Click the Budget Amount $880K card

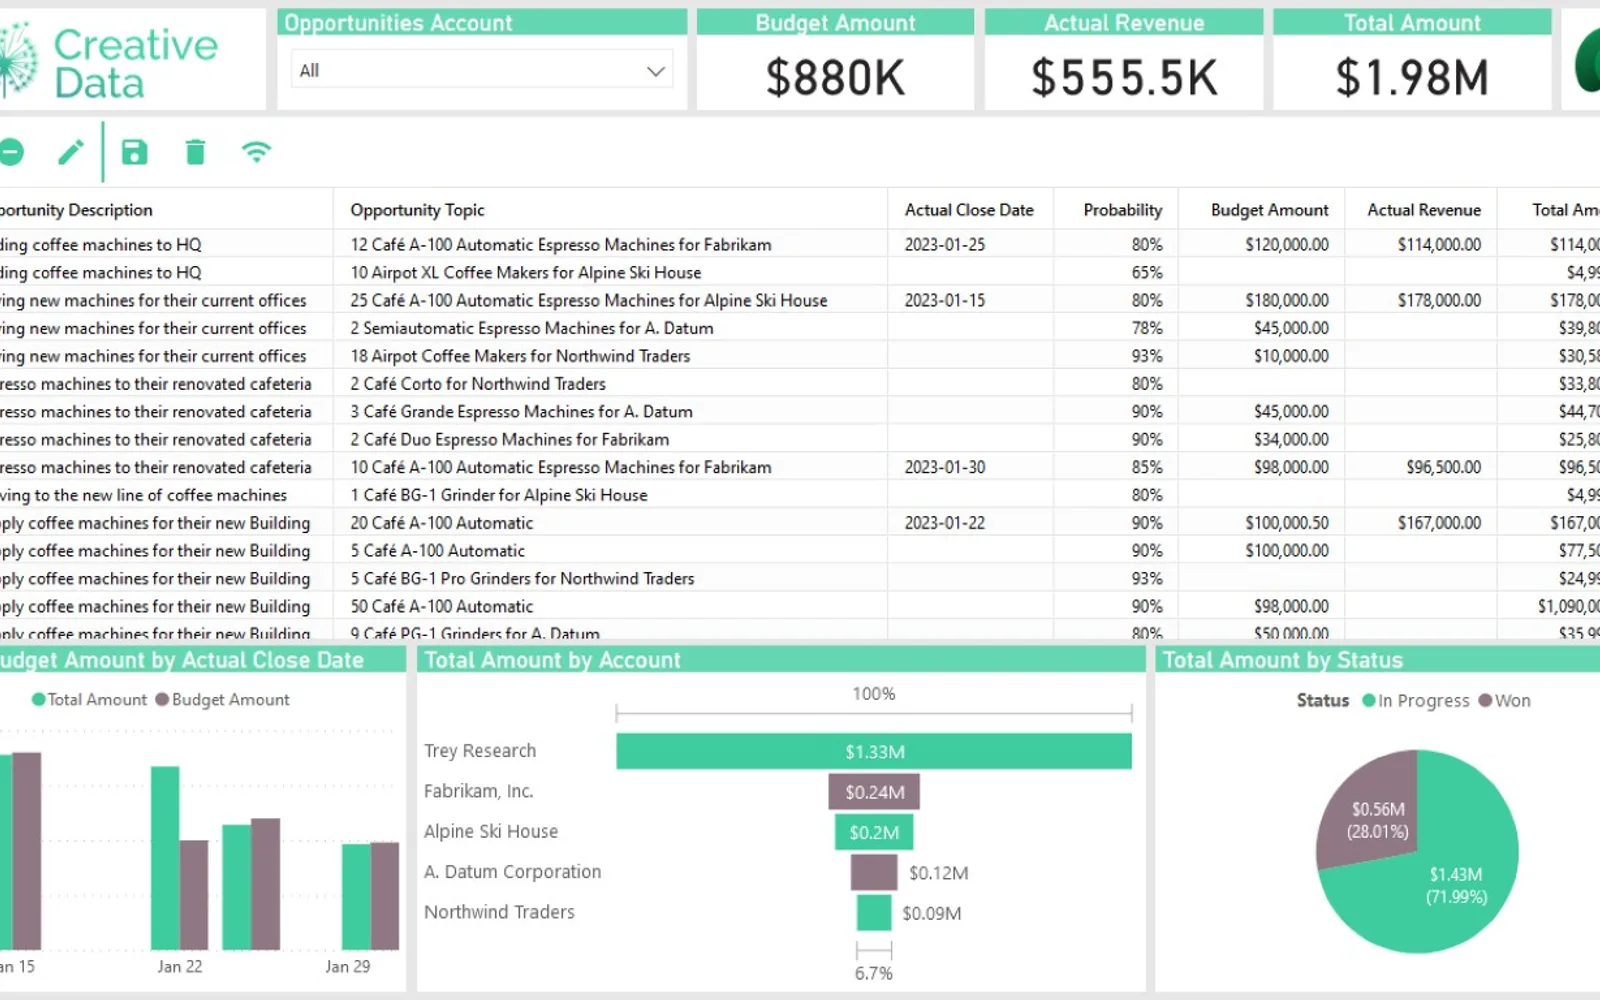click(835, 60)
